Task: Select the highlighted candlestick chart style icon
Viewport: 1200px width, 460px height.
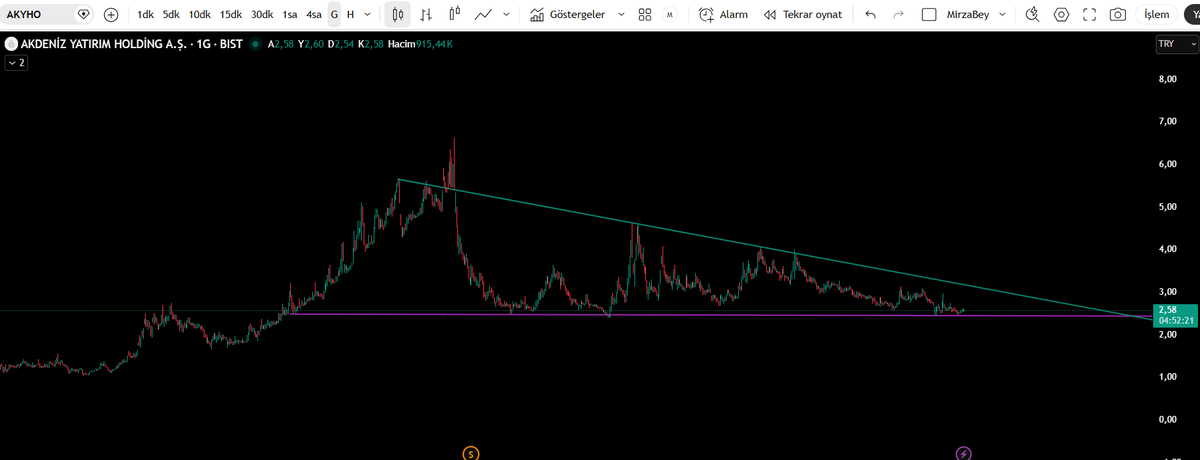Action: (398, 15)
